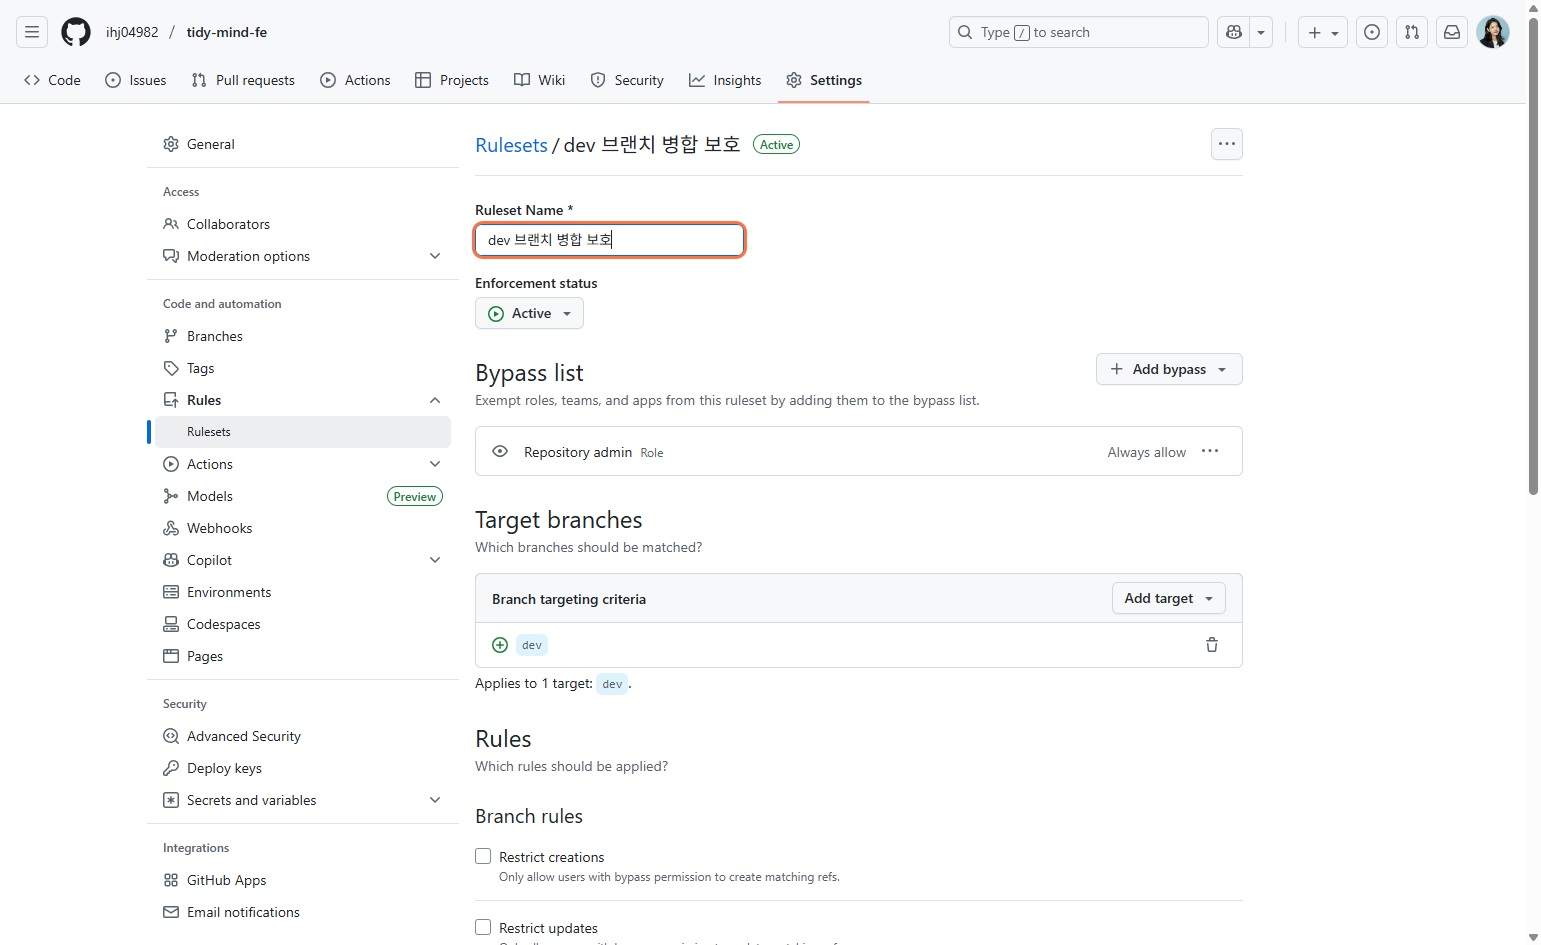This screenshot has width=1541, height=945.
Task: Open Branches settings page
Action: tap(303, 336)
